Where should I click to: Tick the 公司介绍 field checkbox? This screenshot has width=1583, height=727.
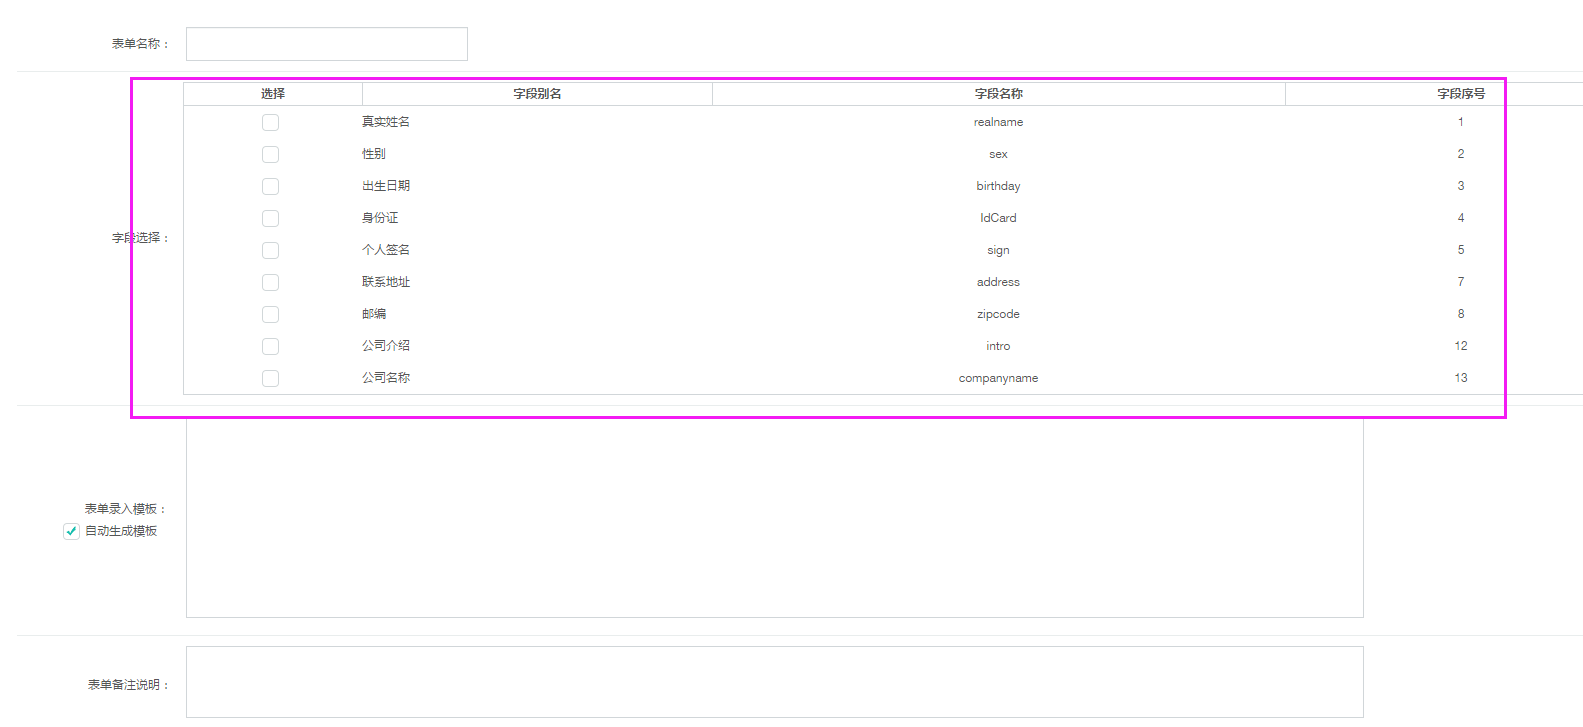(270, 346)
